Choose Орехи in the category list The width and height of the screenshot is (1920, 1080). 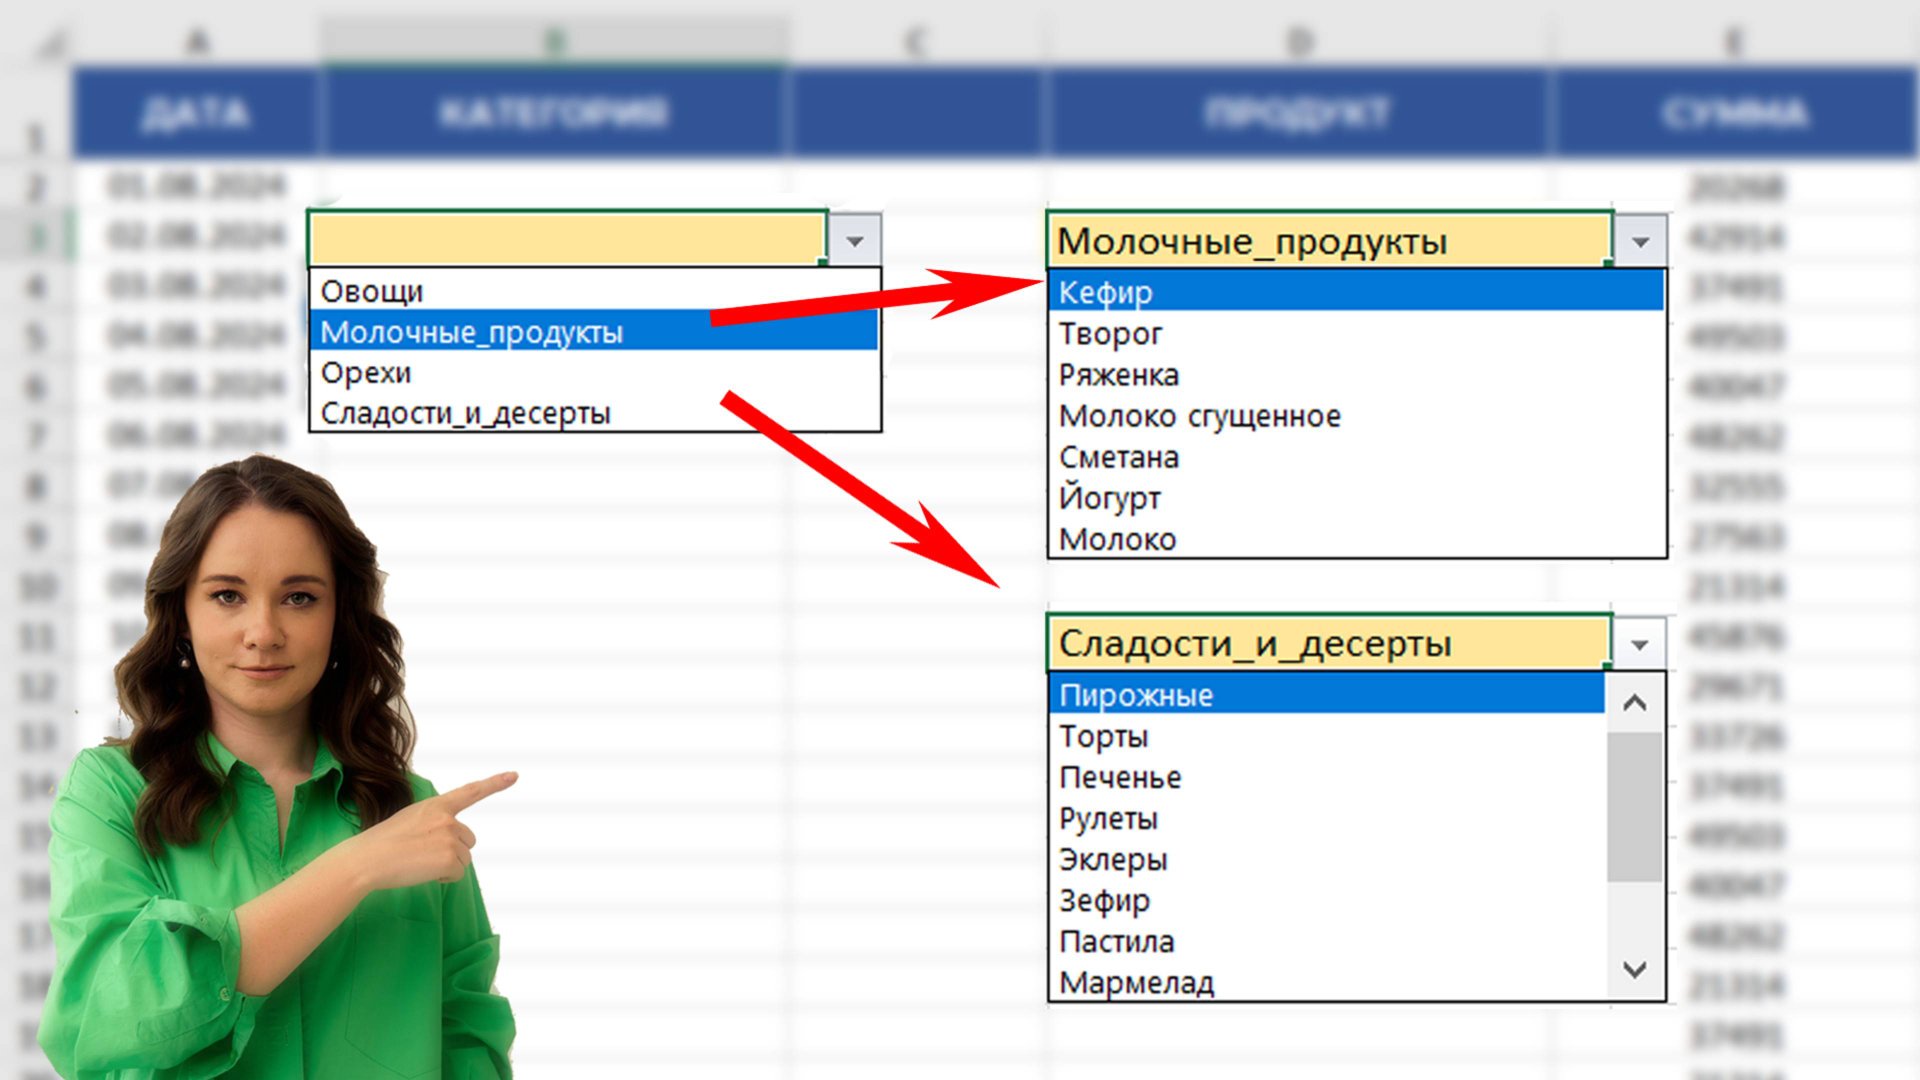pyautogui.click(x=366, y=373)
